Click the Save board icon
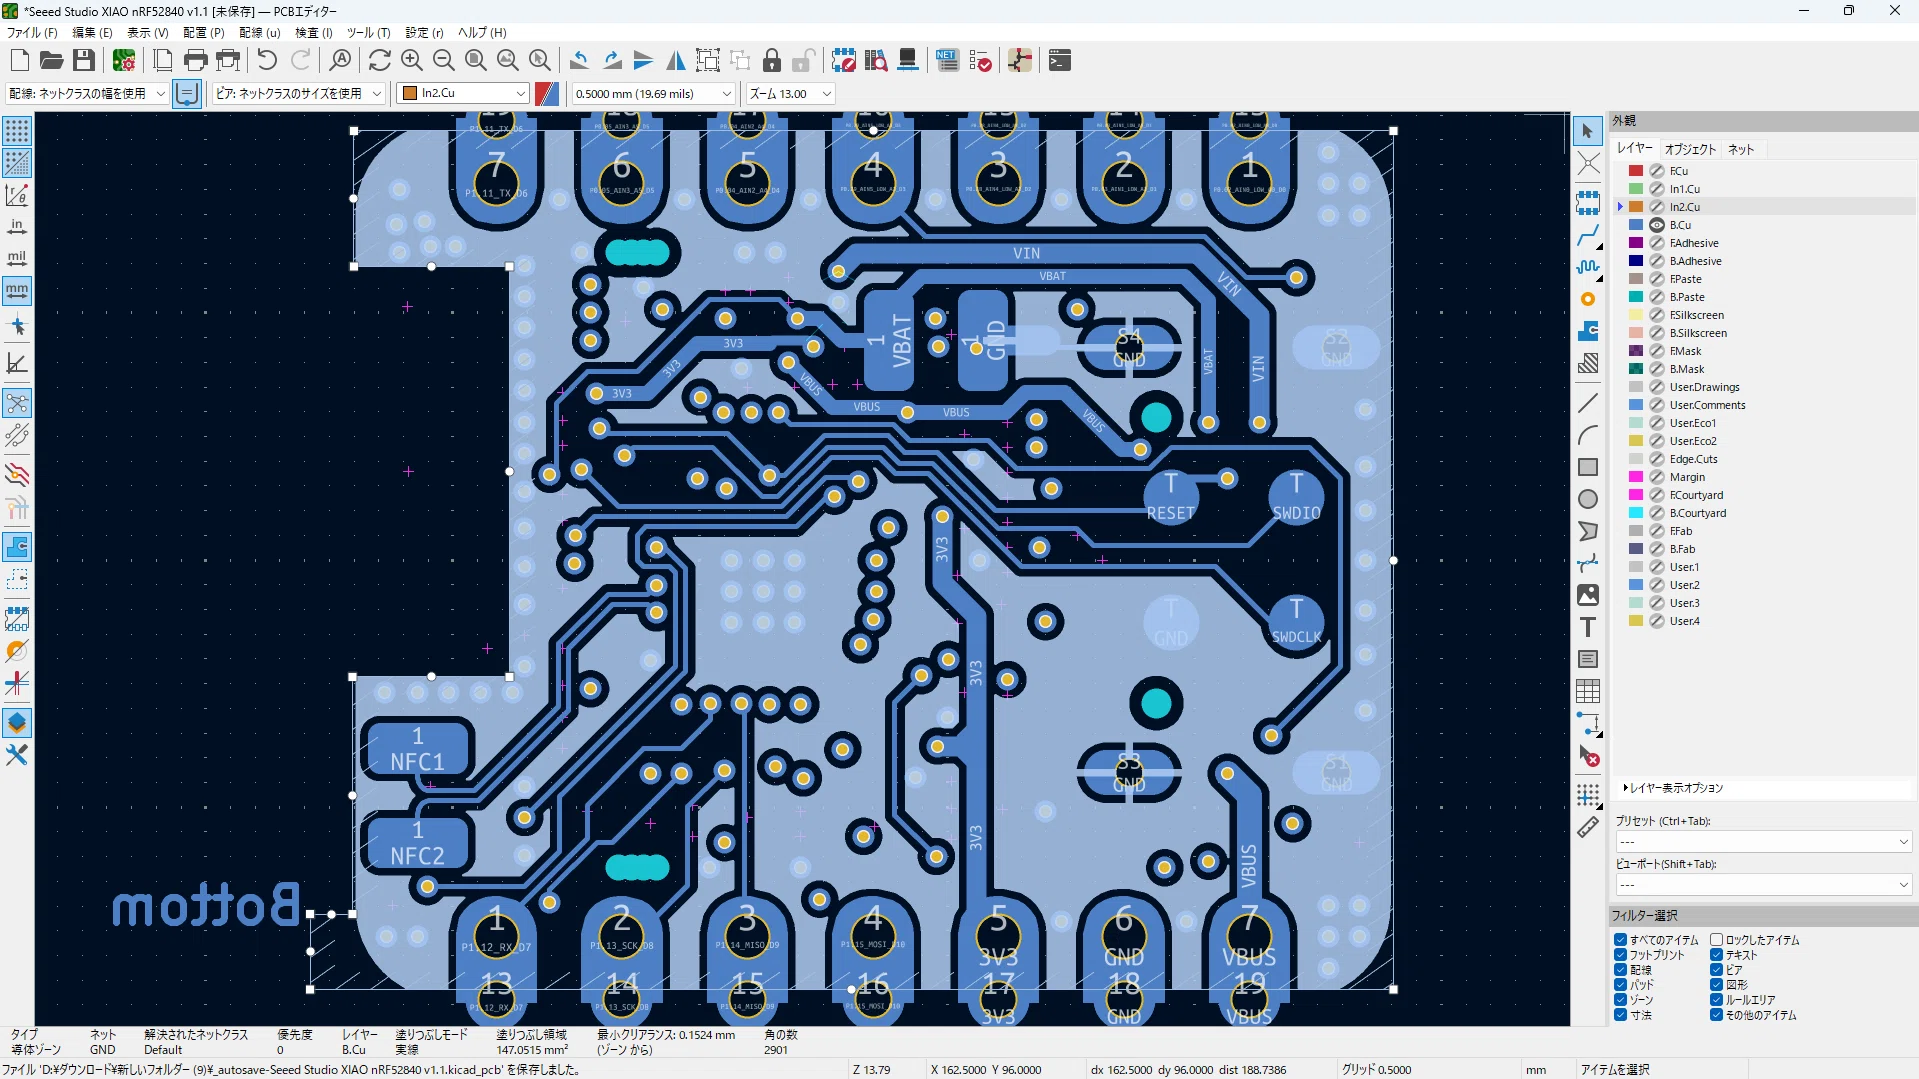The image size is (1919, 1079). click(84, 61)
